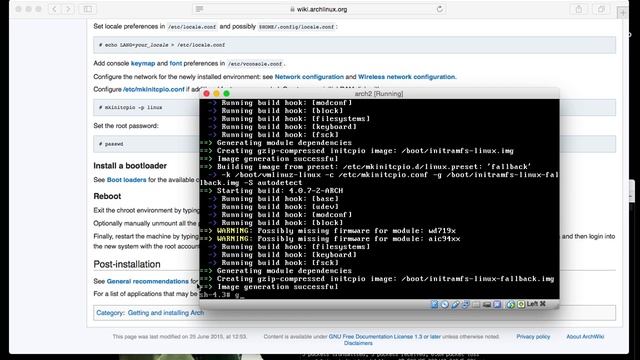
Task: Go forward in Safari history
Action: [x=68, y=9]
